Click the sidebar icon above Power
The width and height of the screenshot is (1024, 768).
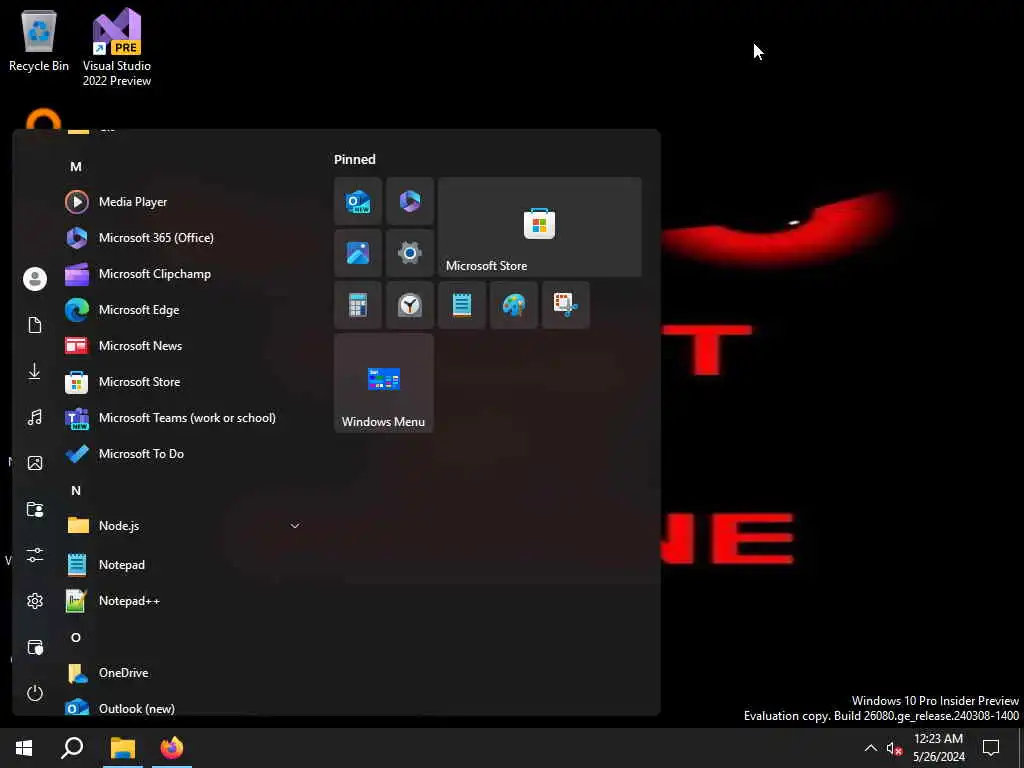pos(35,647)
